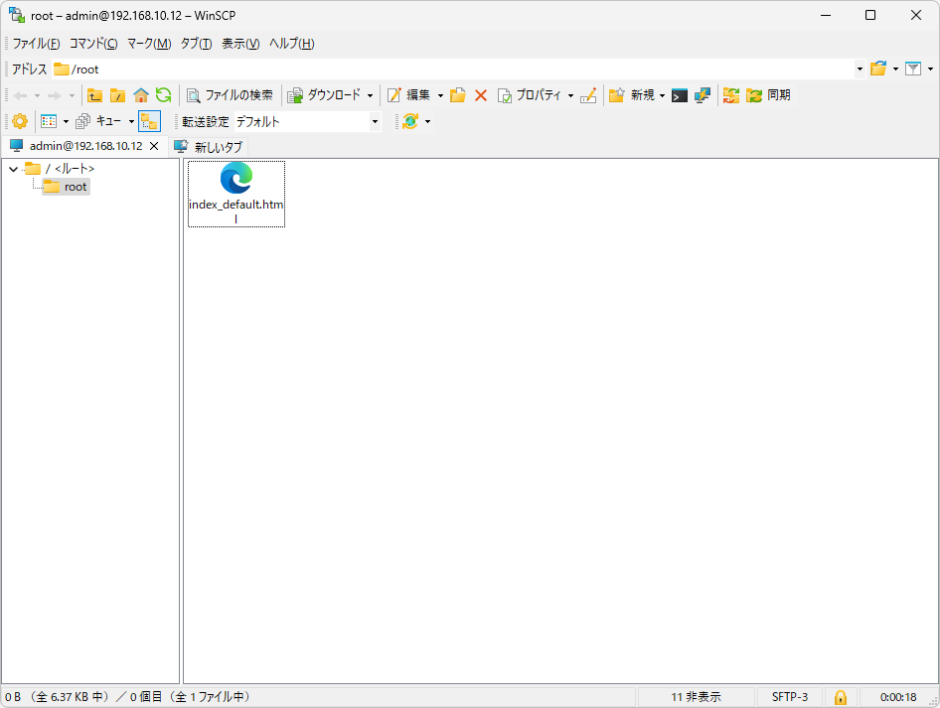The width and height of the screenshot is (940, 708).
Task: Open a console via the terminal icon
Action: (x=681, y=95)
